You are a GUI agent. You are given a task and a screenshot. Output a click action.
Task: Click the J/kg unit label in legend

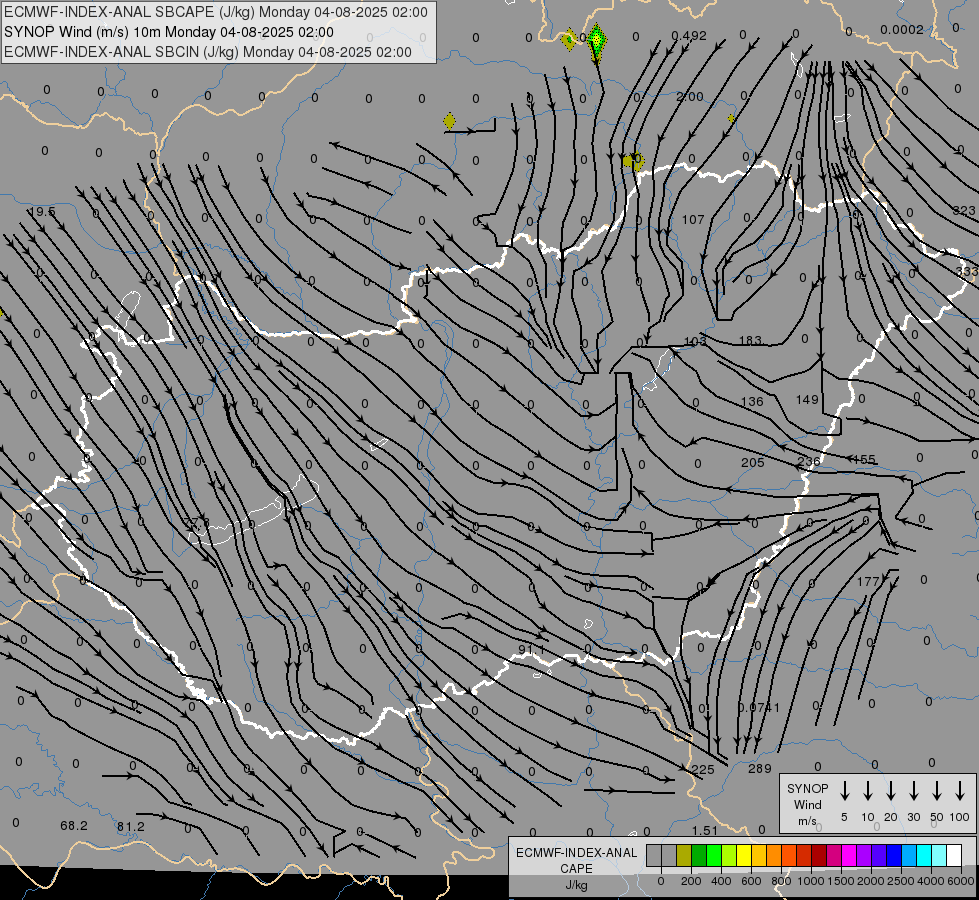point(576,884)
